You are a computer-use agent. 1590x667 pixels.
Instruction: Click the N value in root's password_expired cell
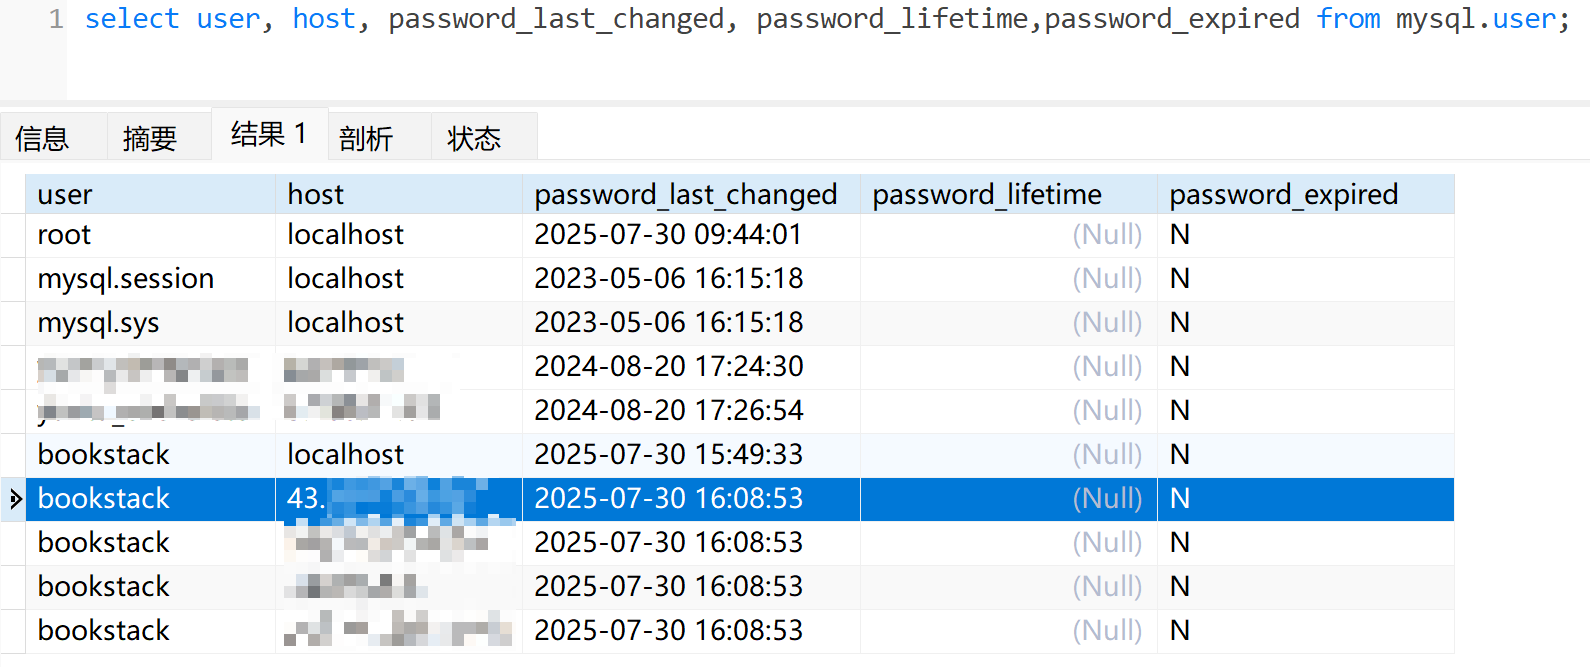(x=1180, y=234)
